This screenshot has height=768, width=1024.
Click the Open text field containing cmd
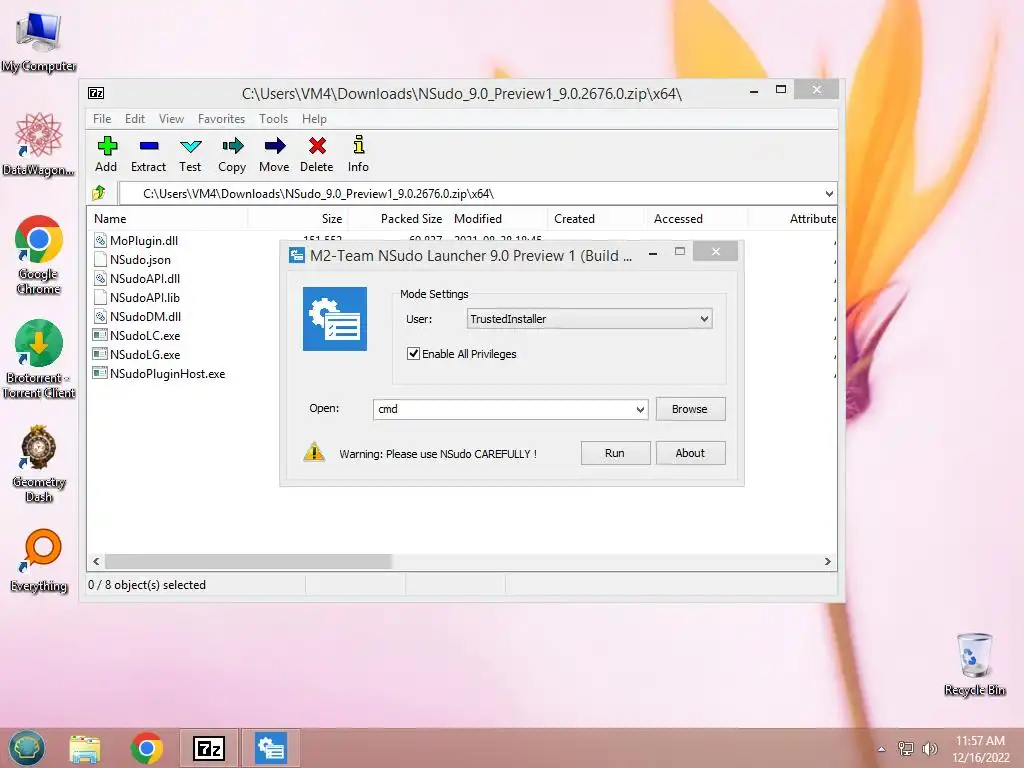(503, 409)
